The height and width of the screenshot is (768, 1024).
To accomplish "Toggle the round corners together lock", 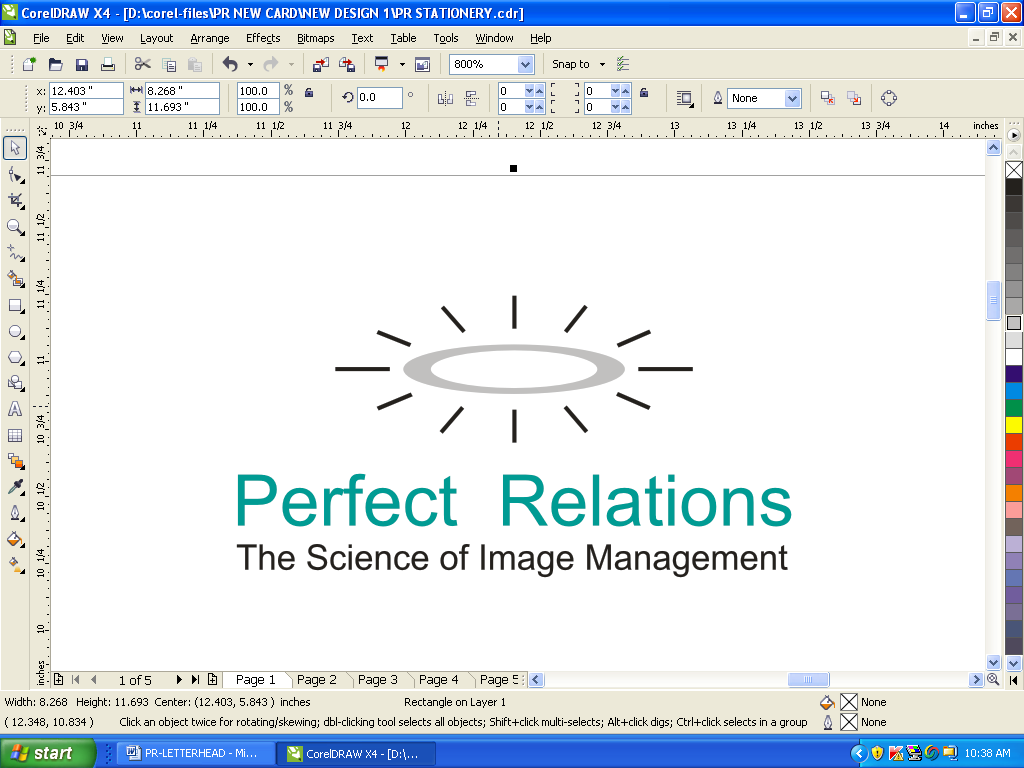I will click(644, 93).
